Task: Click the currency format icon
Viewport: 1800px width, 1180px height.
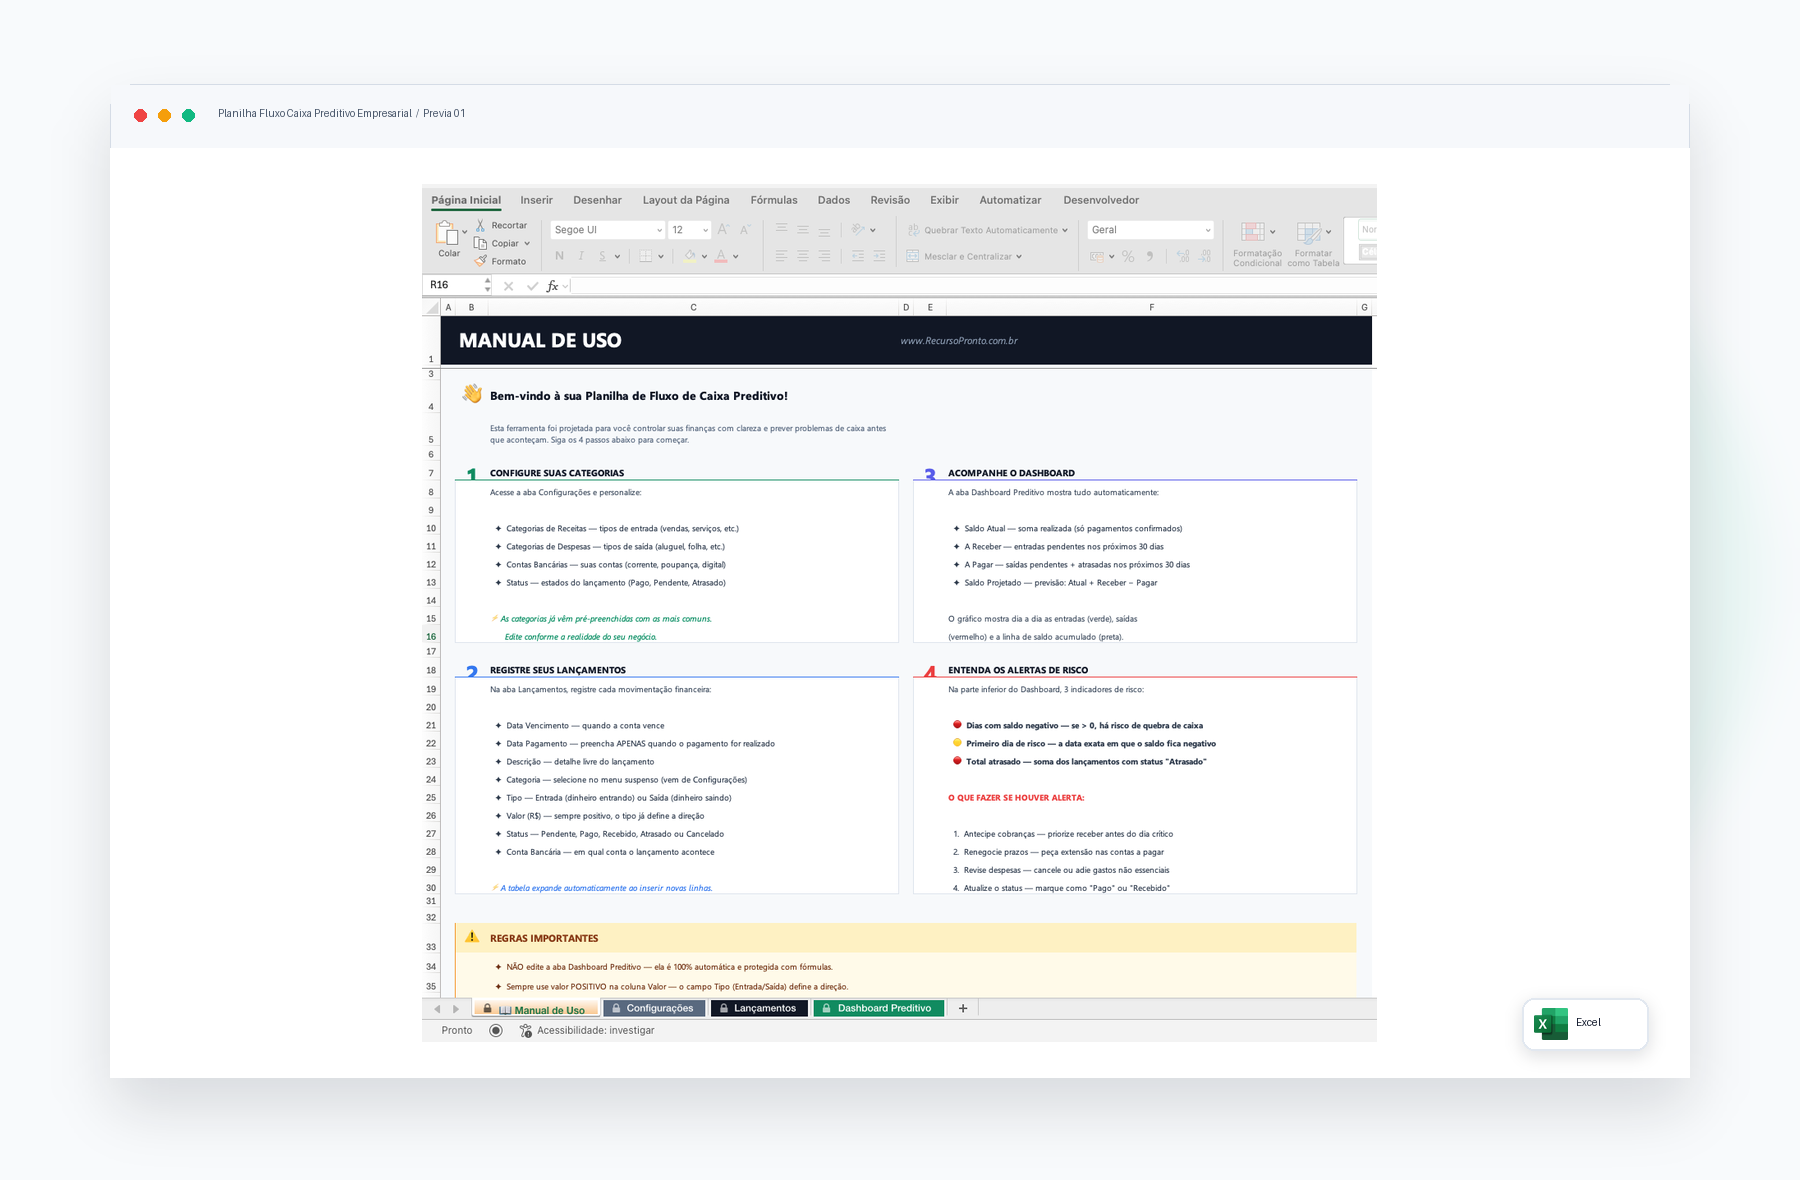Action: coord(1097,257)
